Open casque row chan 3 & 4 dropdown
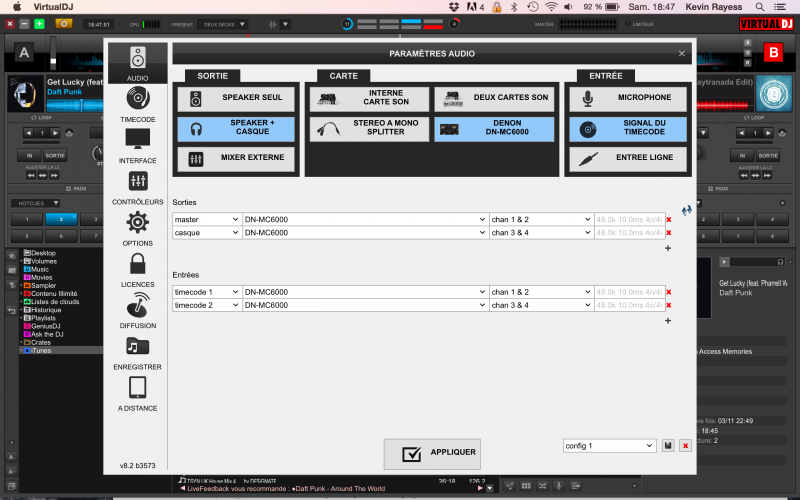Screen dimensions: 800x500 coord(541,233)
